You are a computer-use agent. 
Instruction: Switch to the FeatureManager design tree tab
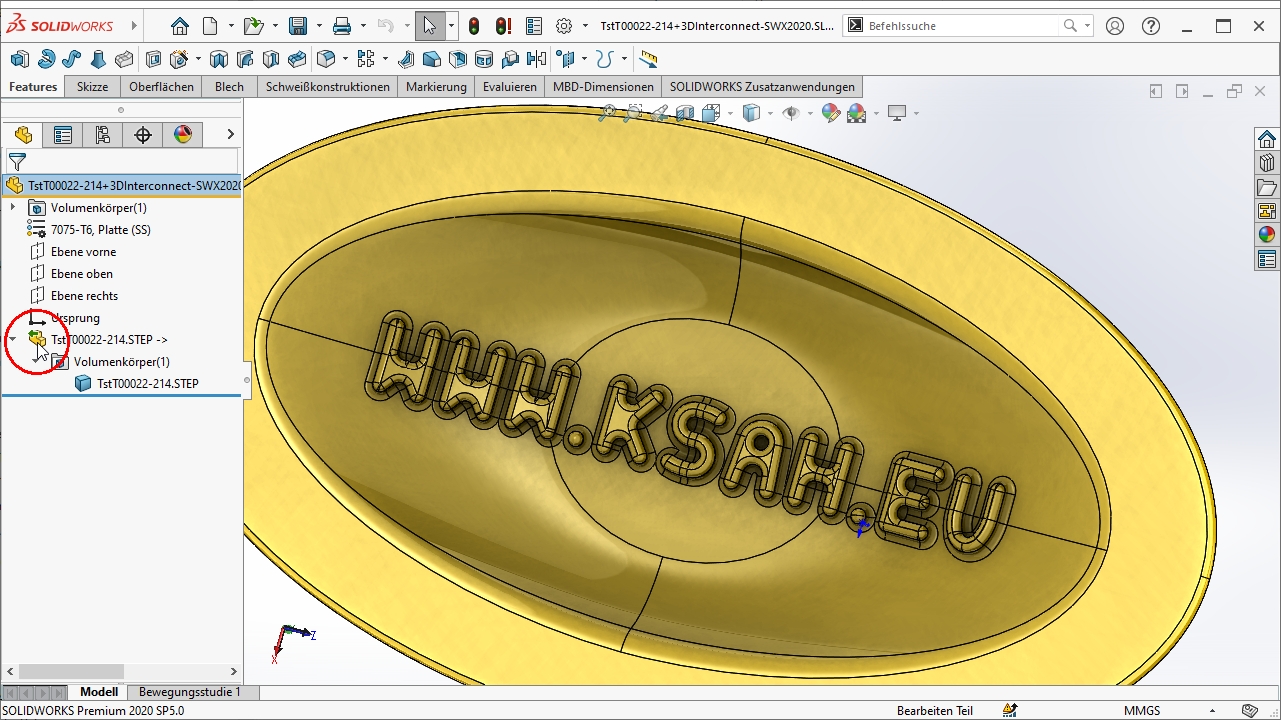23,134
